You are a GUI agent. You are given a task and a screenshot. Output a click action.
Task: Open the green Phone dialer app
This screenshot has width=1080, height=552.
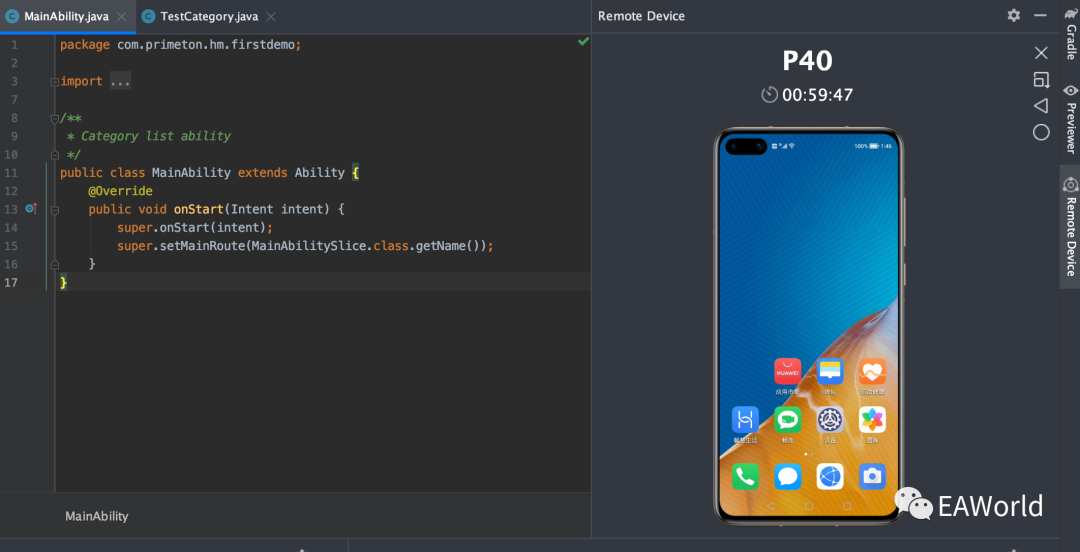tap(745, 476)
